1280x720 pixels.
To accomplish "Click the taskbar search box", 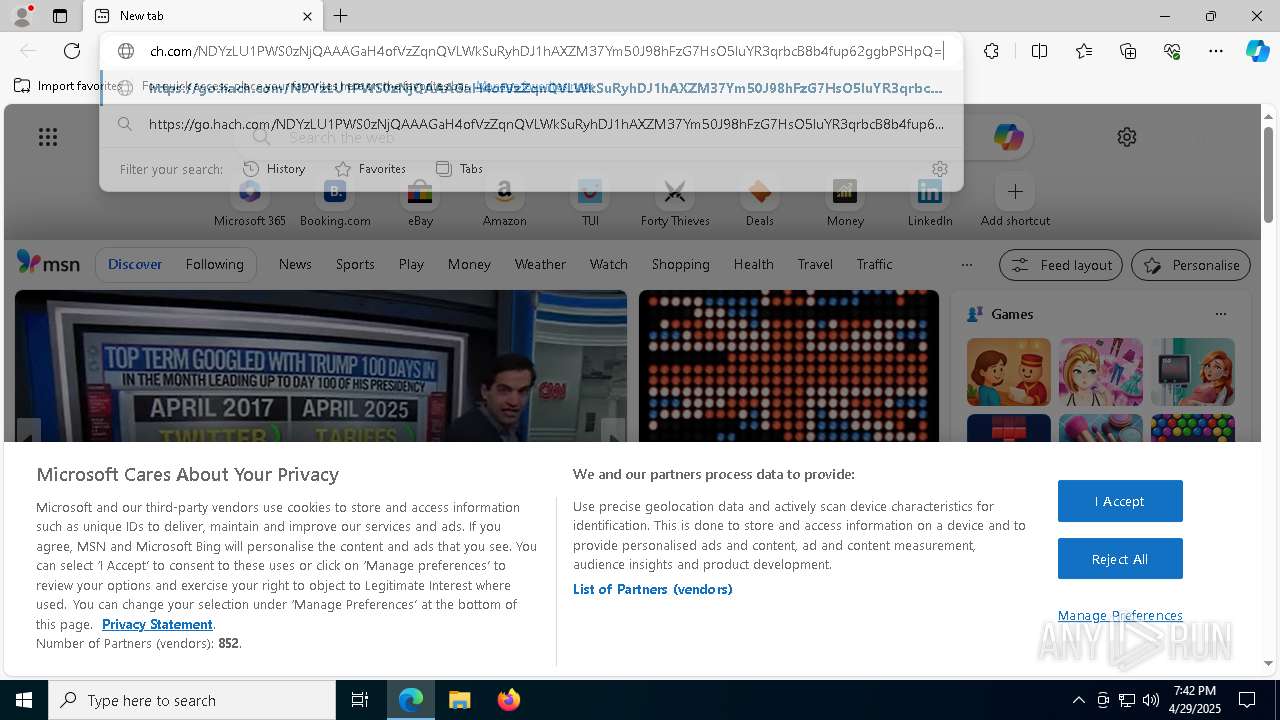I will (x=192, y=700).
